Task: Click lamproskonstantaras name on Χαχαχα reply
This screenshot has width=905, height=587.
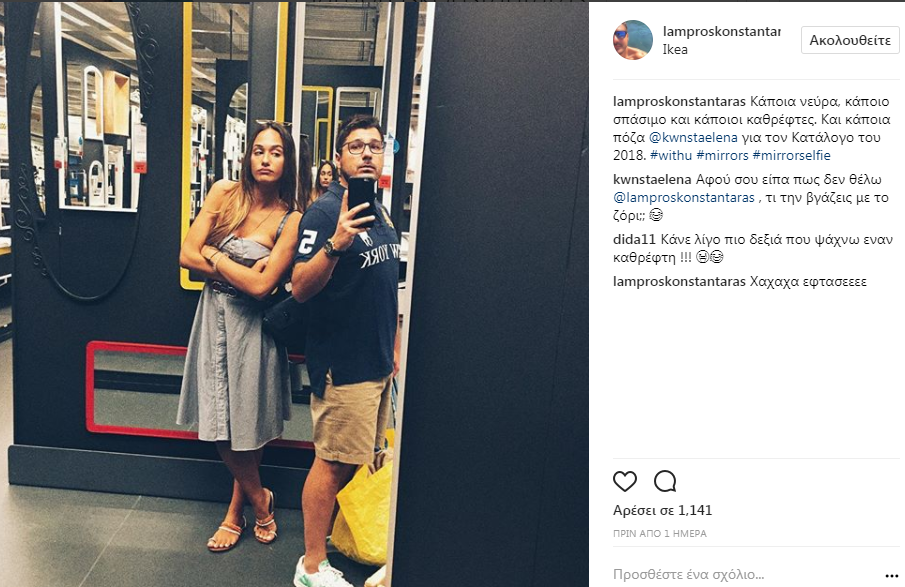Action: tap(679, 282)
